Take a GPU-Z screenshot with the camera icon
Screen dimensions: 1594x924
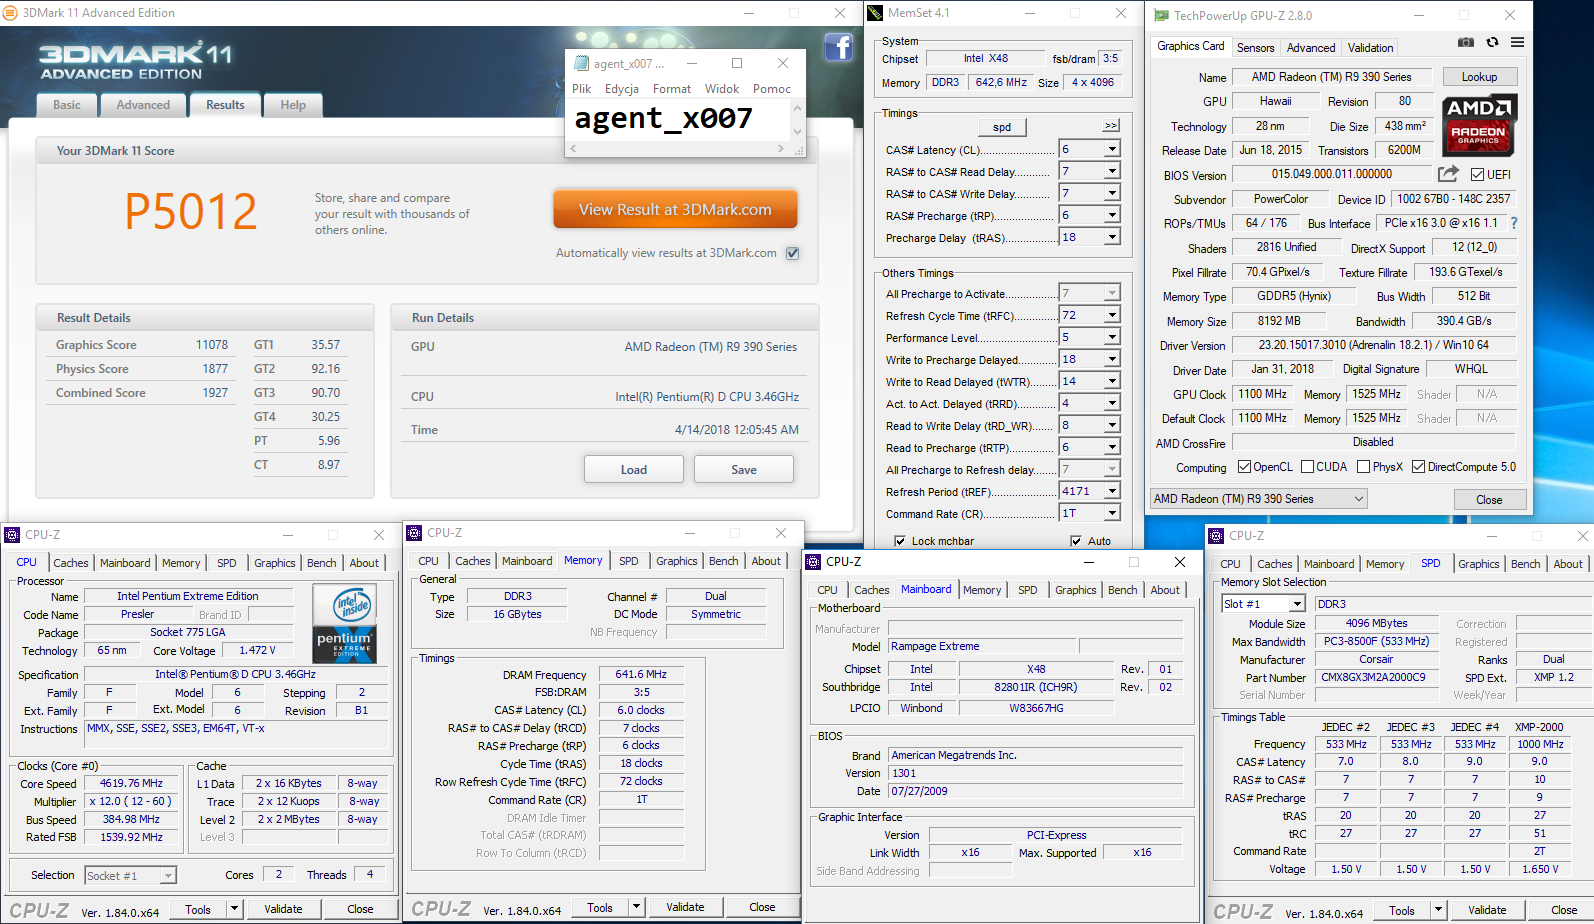[1465, 42]
